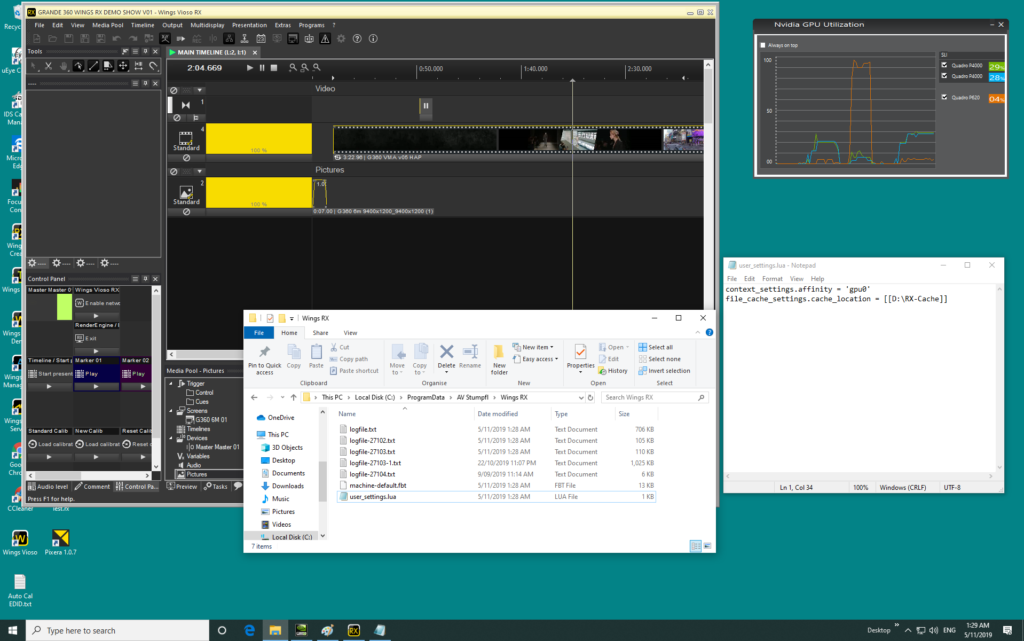This screenshot has height=641, width=1024.
Task: Stop timeline playback with the Stop button
Action: tap(274, 68)
